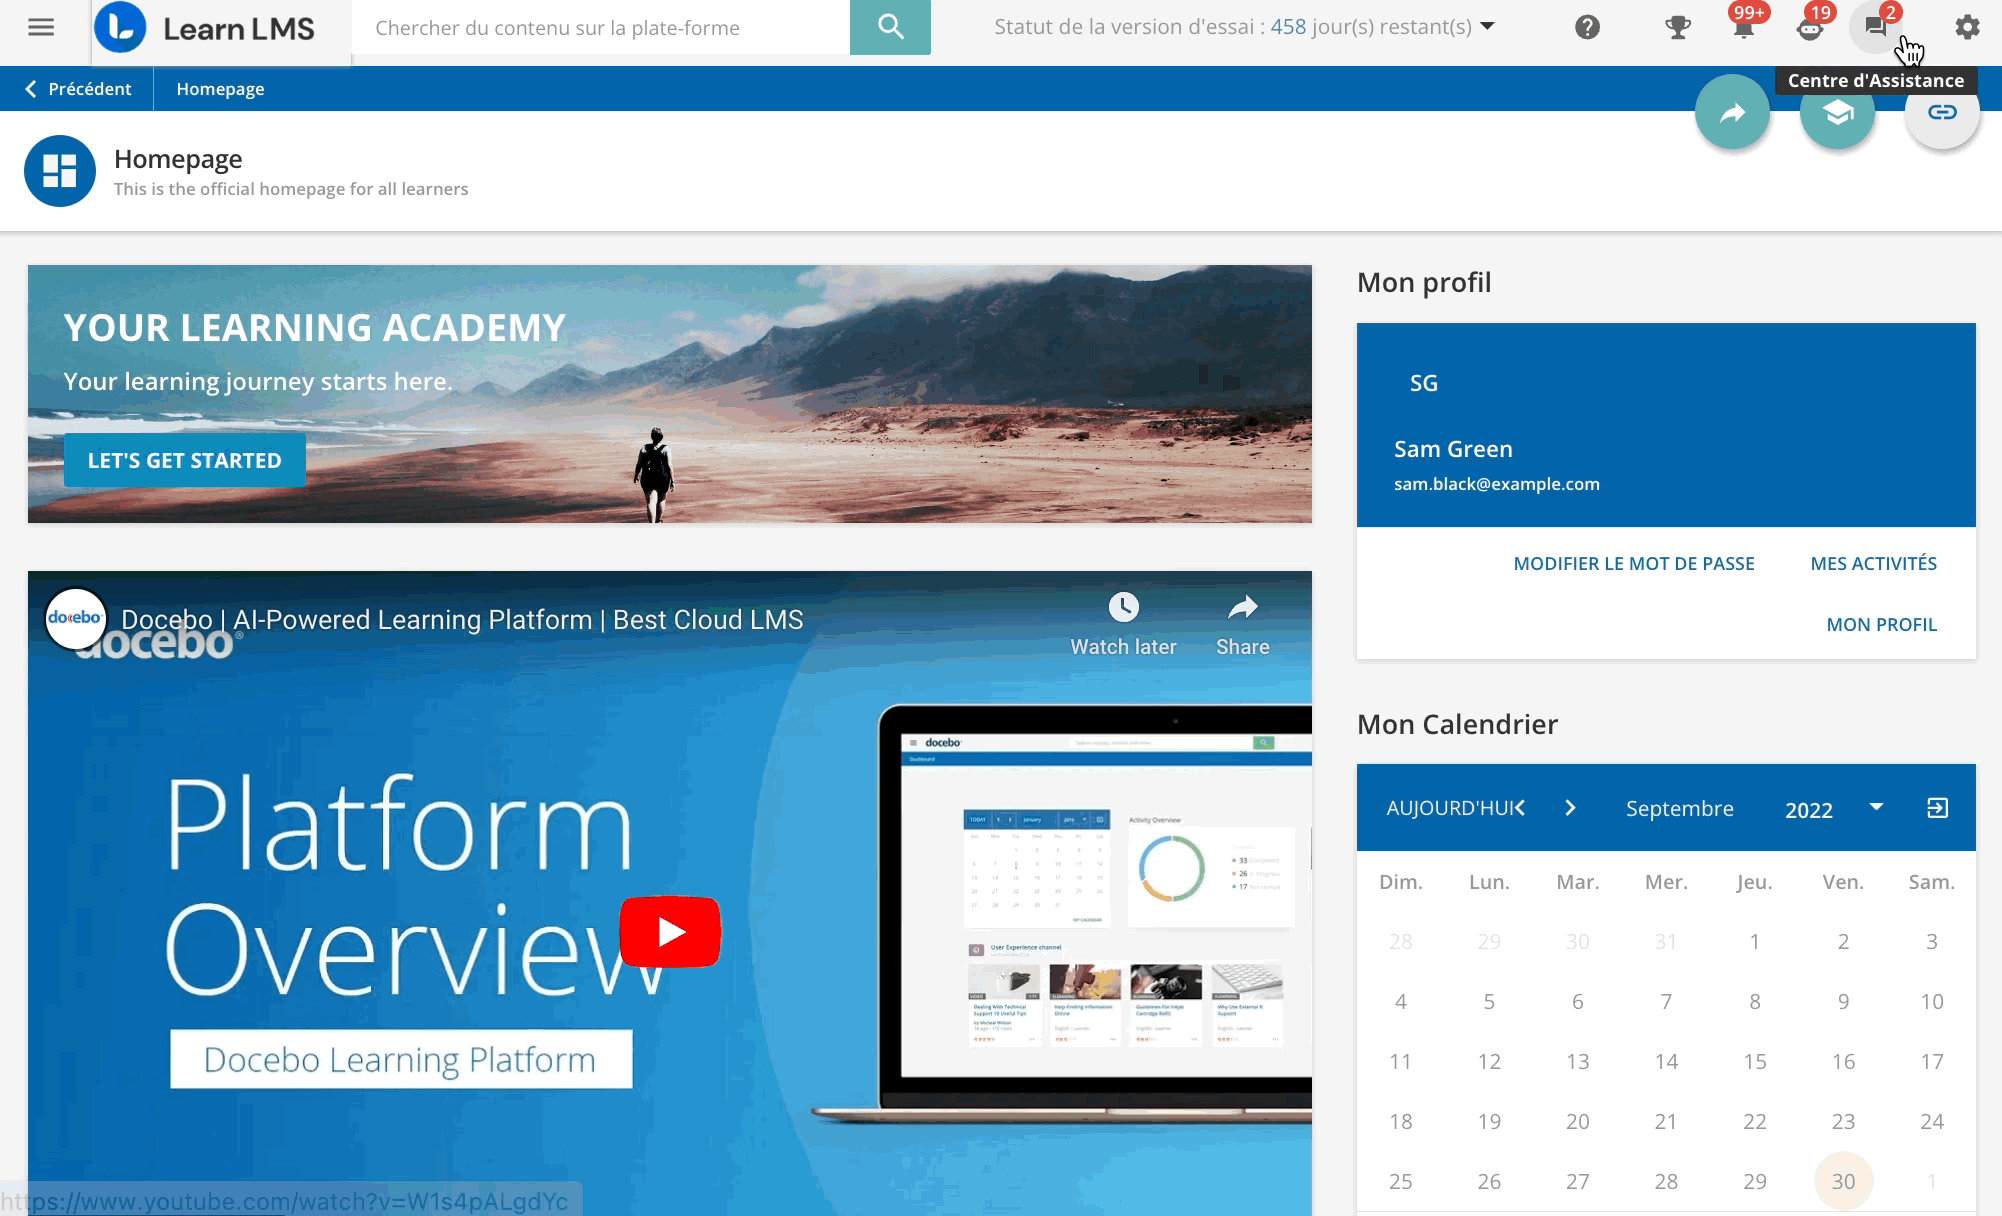Go back with Précédent
The width and height of the screenshot is (2002, 1216).
click(x=78, y=89)
